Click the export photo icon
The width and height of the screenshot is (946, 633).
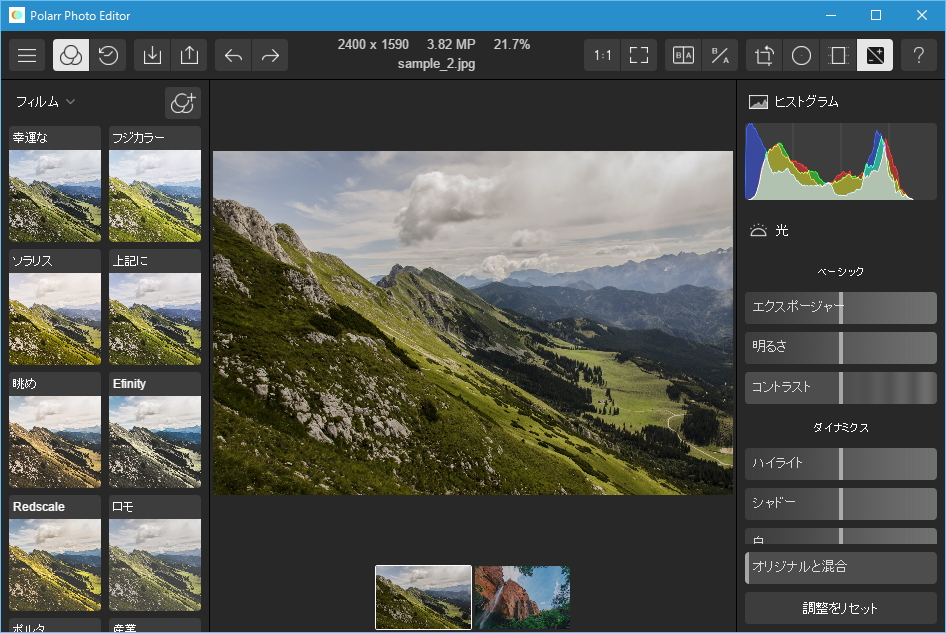(189, 56)
